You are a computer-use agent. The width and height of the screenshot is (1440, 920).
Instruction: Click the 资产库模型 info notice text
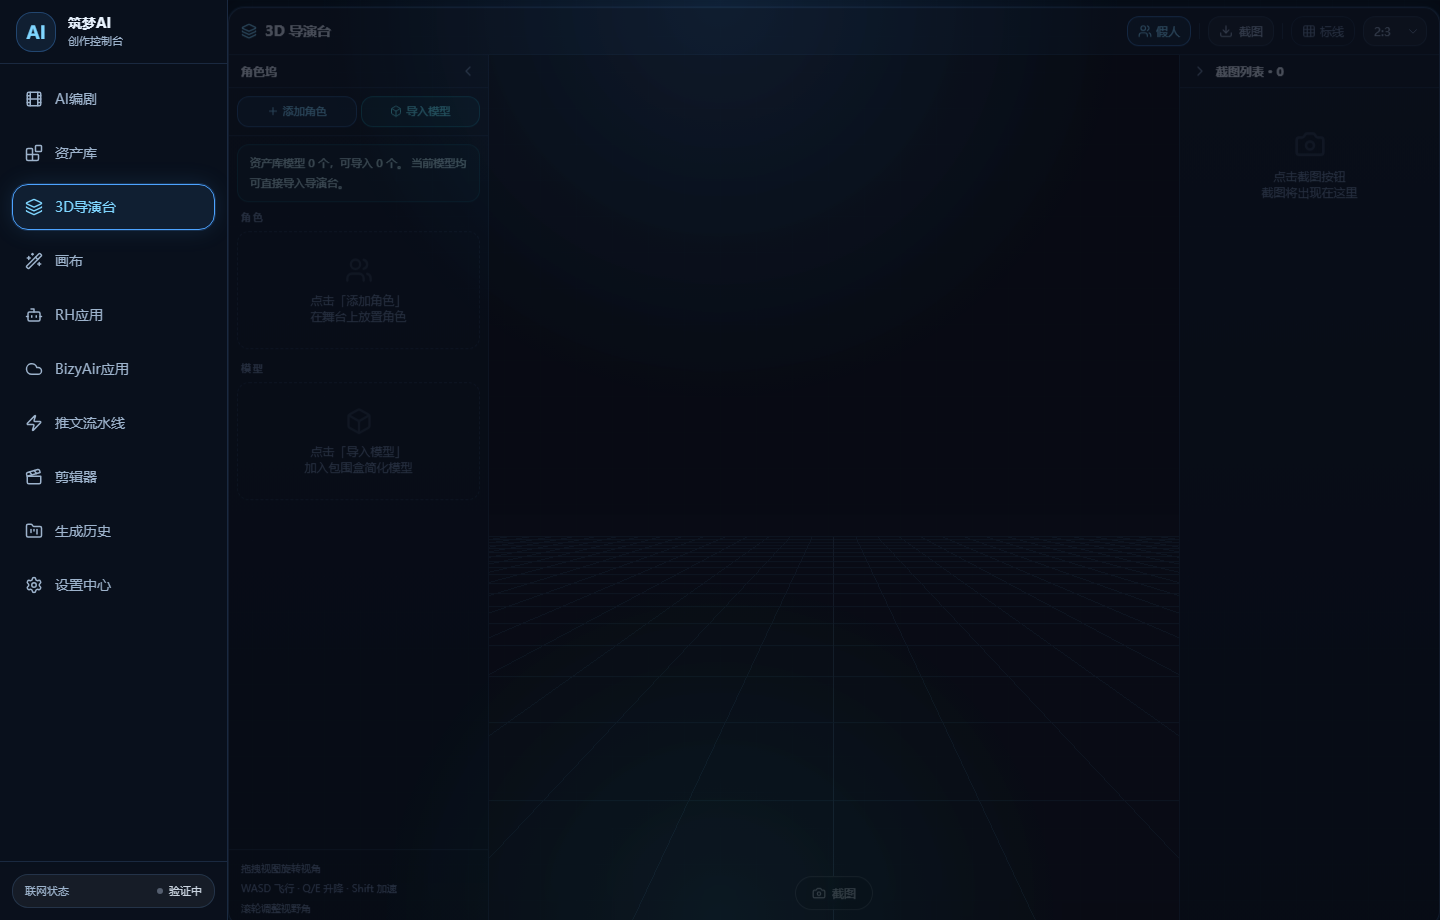pos(358,173)
